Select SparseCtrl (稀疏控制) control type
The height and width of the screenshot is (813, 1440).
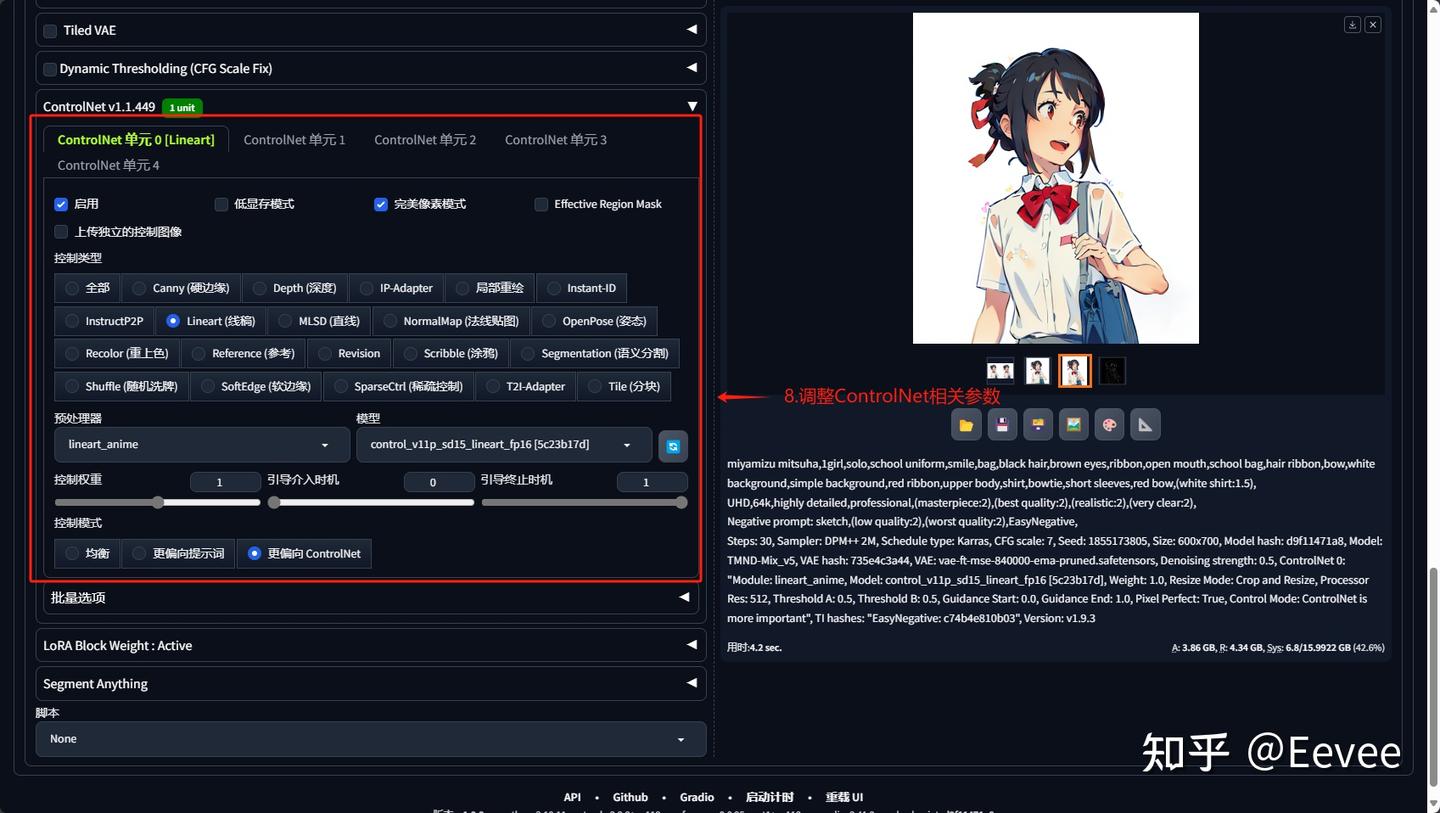[x=400, y=387]
